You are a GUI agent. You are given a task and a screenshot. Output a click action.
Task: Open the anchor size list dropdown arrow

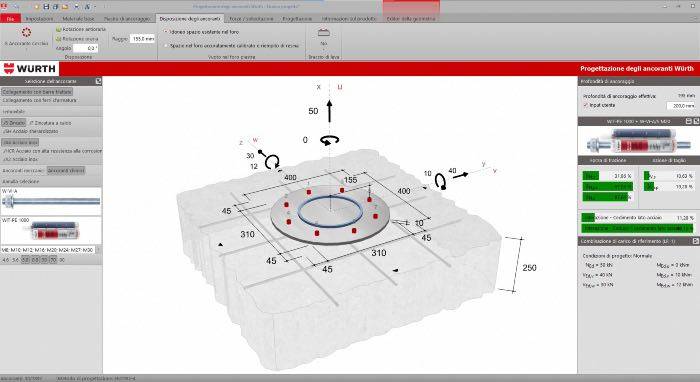pos(99,250)
